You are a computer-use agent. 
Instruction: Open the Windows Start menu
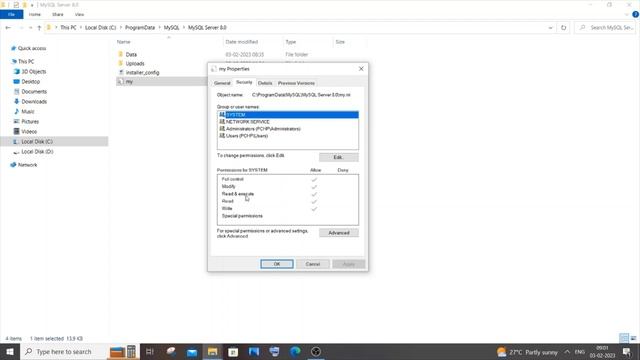[10, 351]
